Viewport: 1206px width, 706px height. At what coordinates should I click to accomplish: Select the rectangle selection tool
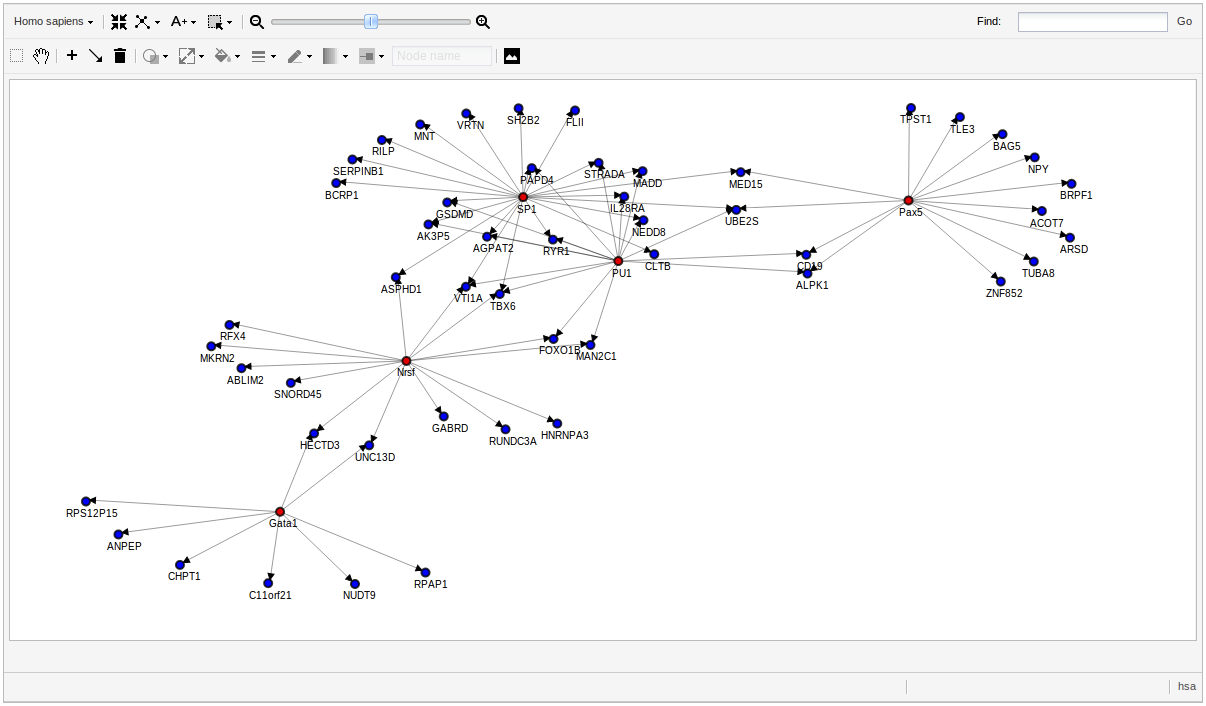[x=16, y=55]
